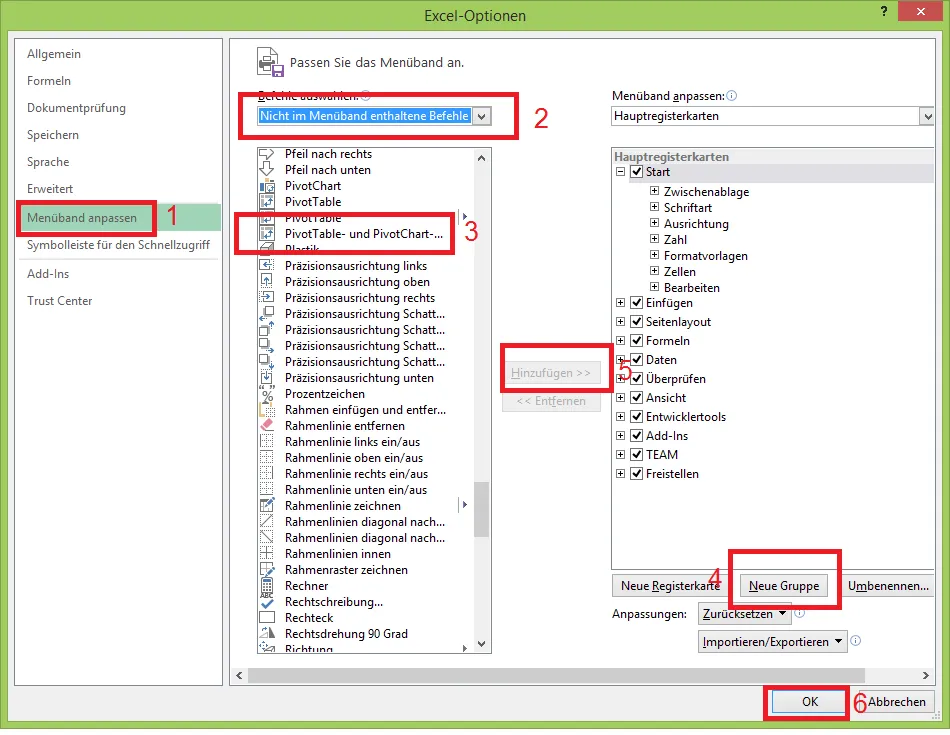Expand the Seitenlayout tree node

coord(620,322)
